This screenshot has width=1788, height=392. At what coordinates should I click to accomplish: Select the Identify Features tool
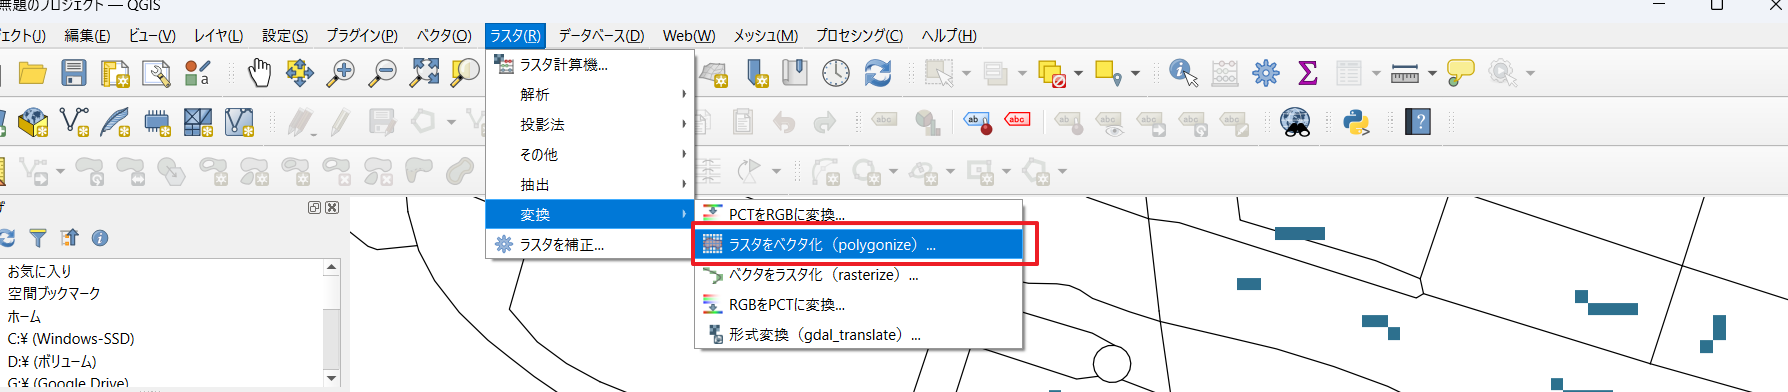1184,73
